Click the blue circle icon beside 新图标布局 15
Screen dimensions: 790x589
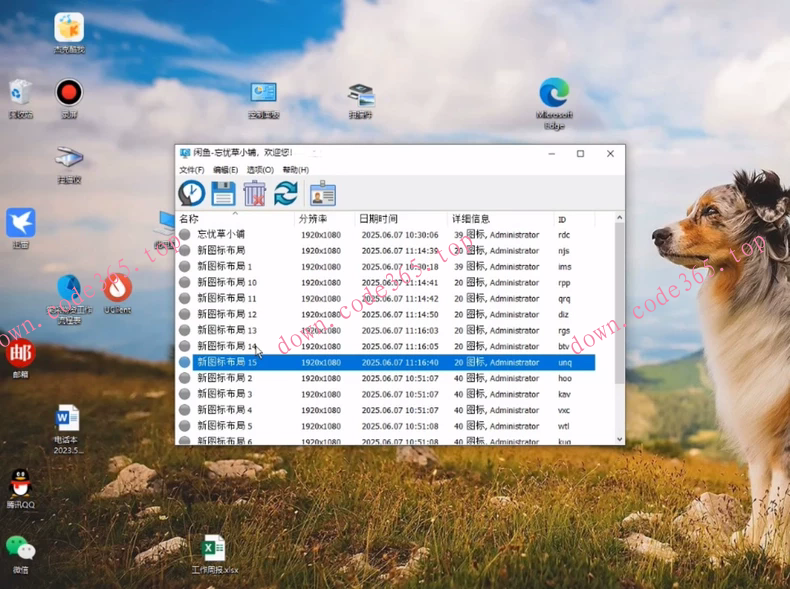[x=185, y=362]
